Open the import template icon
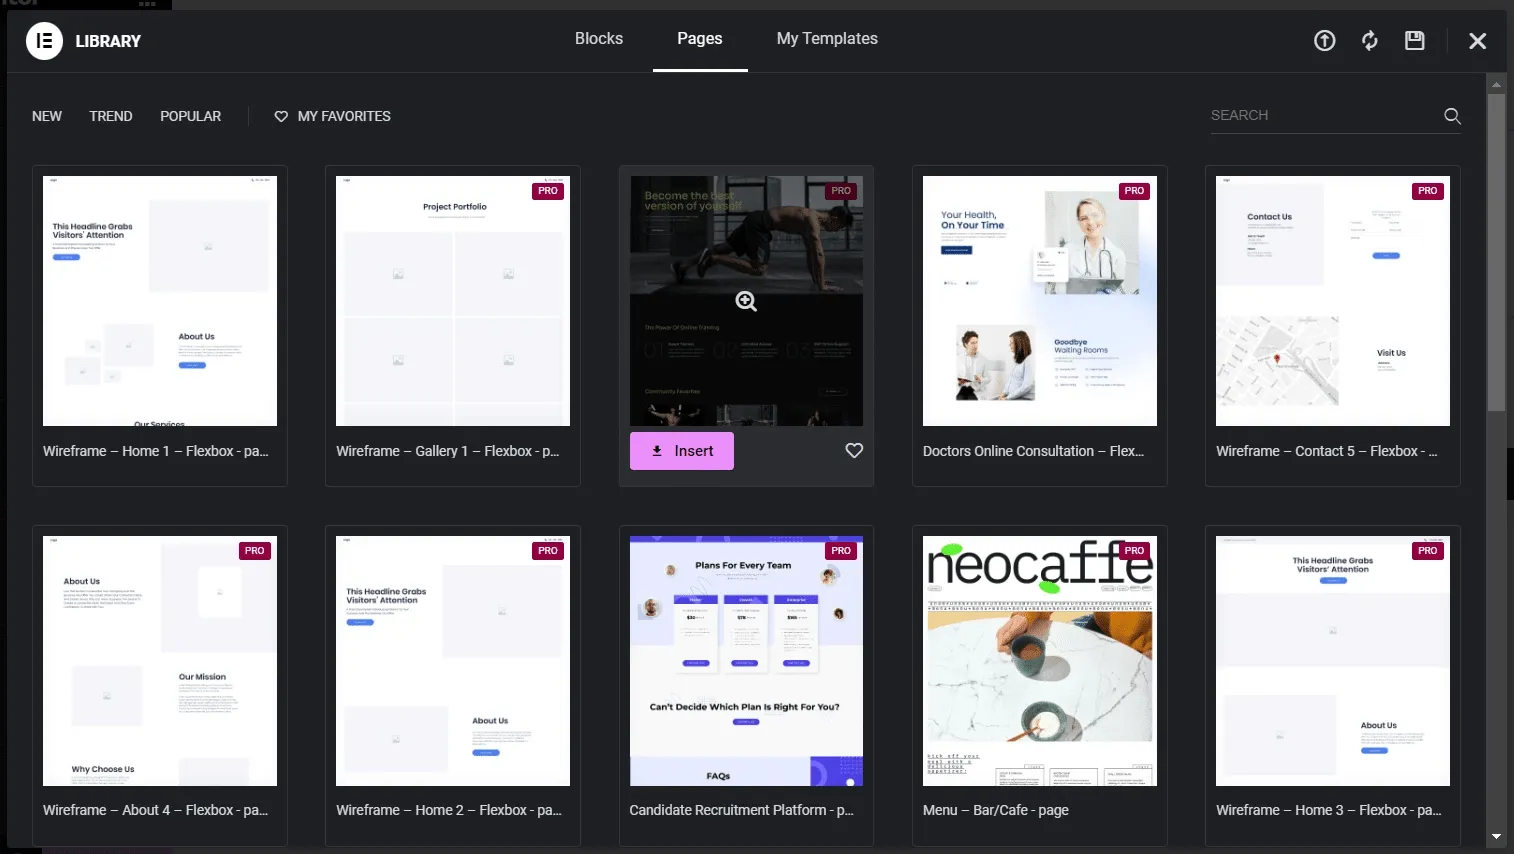The width and height of the screenshot is (1514, 854). point(1324,40)
